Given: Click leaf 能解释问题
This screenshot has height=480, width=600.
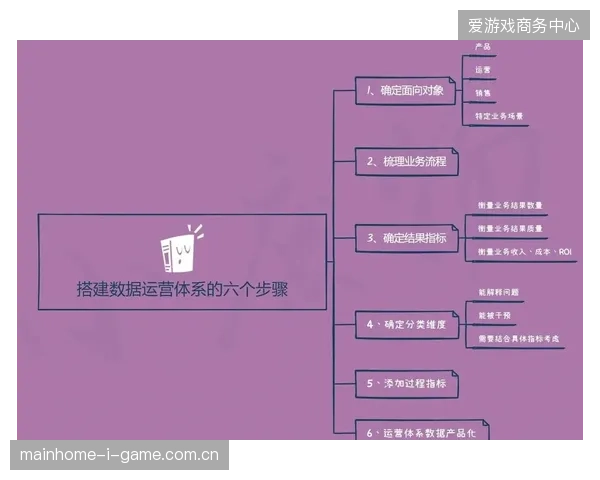Looking at the screenshot, I should pos(499,292).
